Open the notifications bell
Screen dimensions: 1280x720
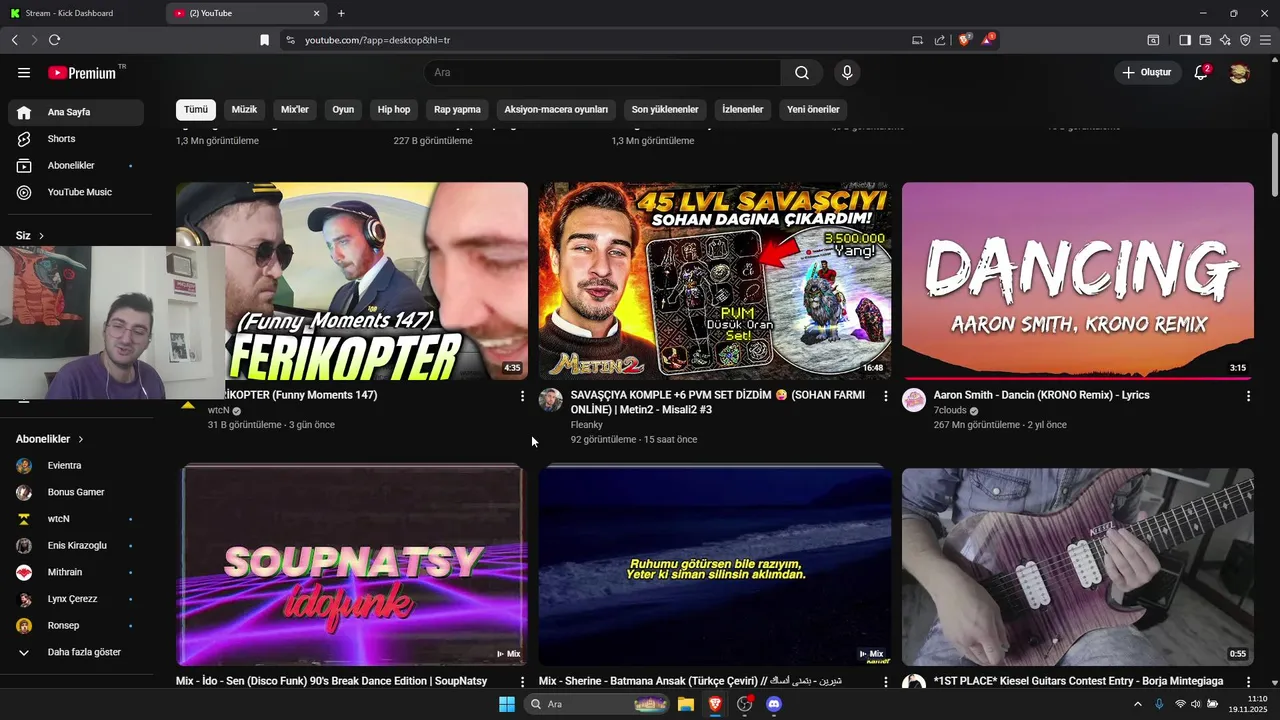tap(1202, 73)
